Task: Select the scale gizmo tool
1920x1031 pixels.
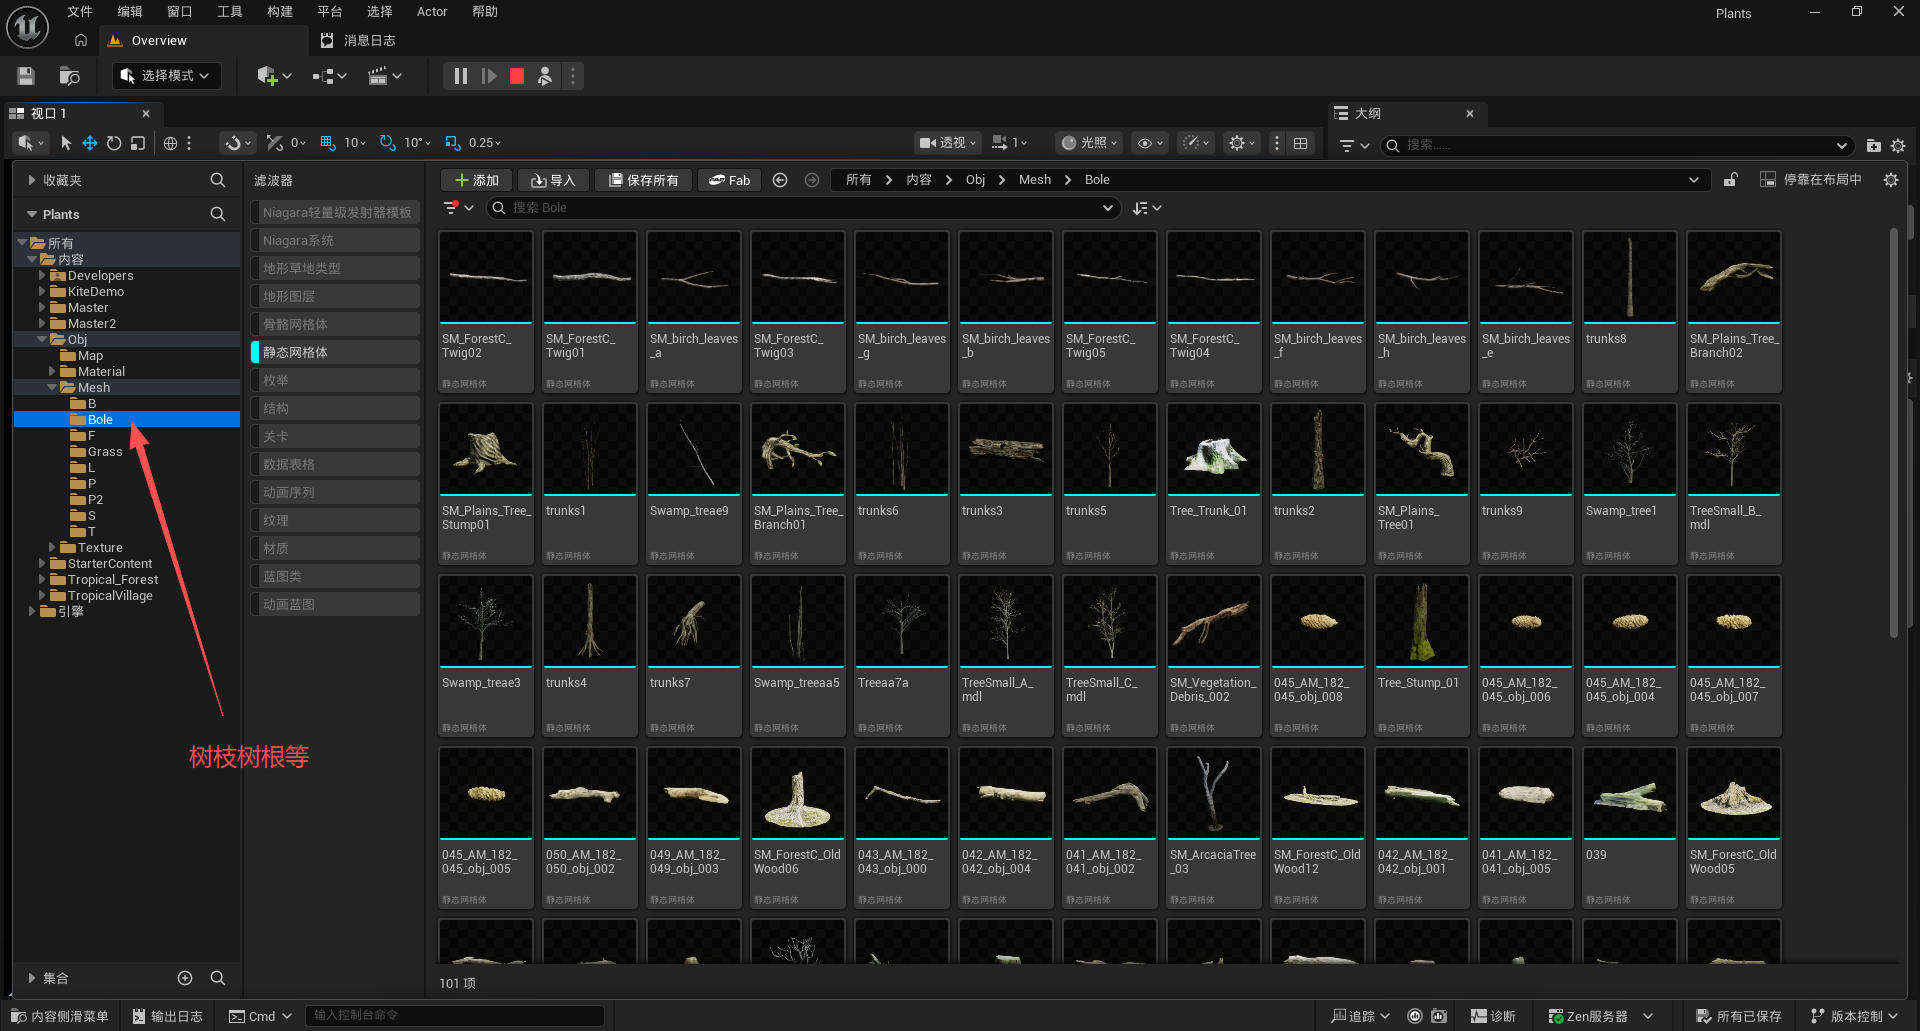Action: [x=138, y=143]
